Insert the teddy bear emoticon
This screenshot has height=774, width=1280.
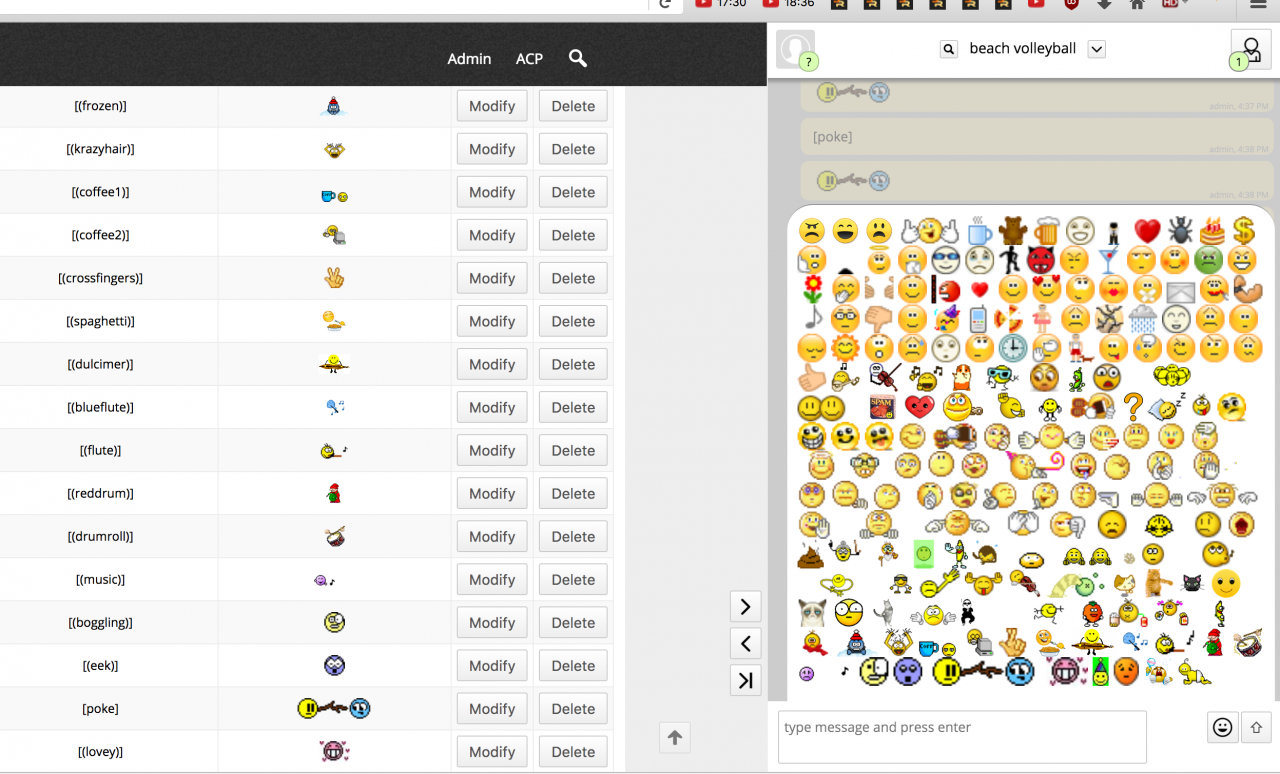coord(1013,231)
